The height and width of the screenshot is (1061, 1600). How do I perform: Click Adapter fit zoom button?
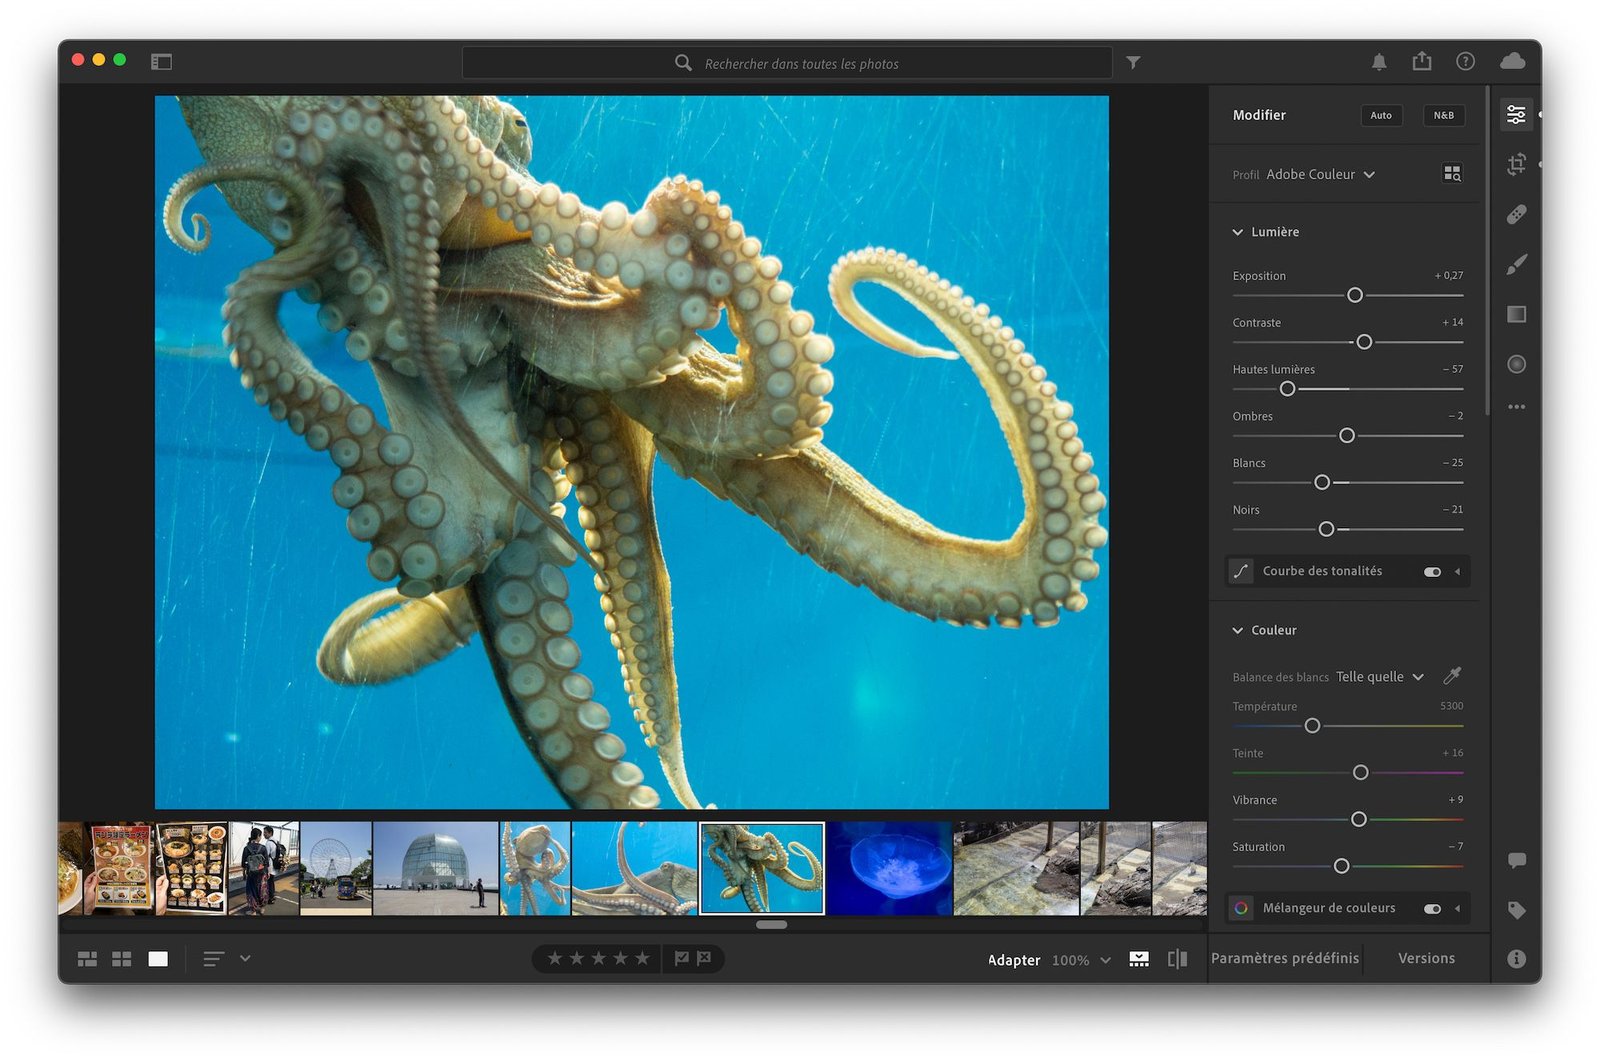tap(1014, 960)
